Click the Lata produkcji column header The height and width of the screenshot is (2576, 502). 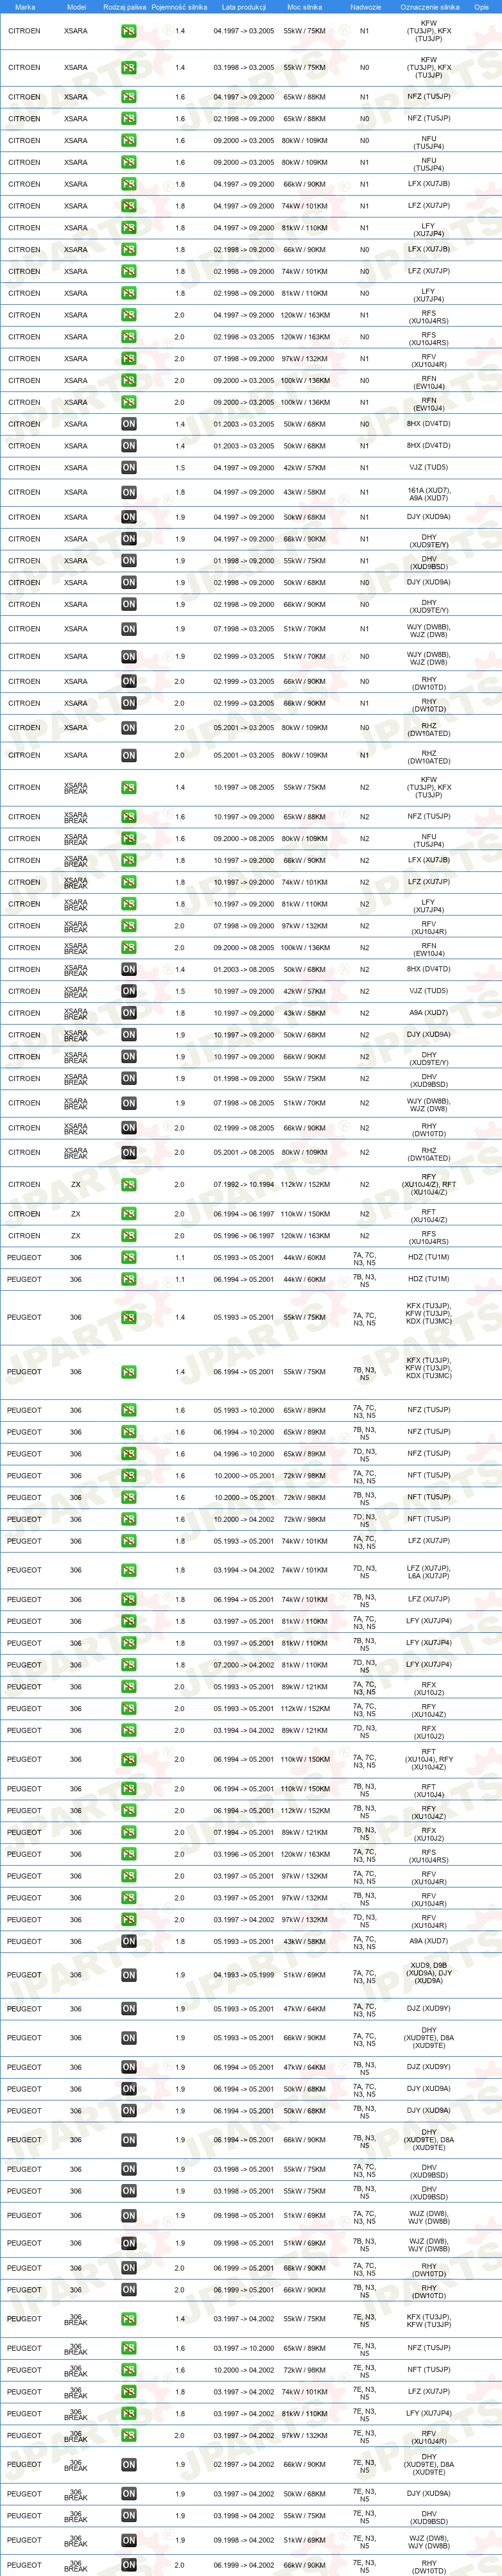(244, 7)
